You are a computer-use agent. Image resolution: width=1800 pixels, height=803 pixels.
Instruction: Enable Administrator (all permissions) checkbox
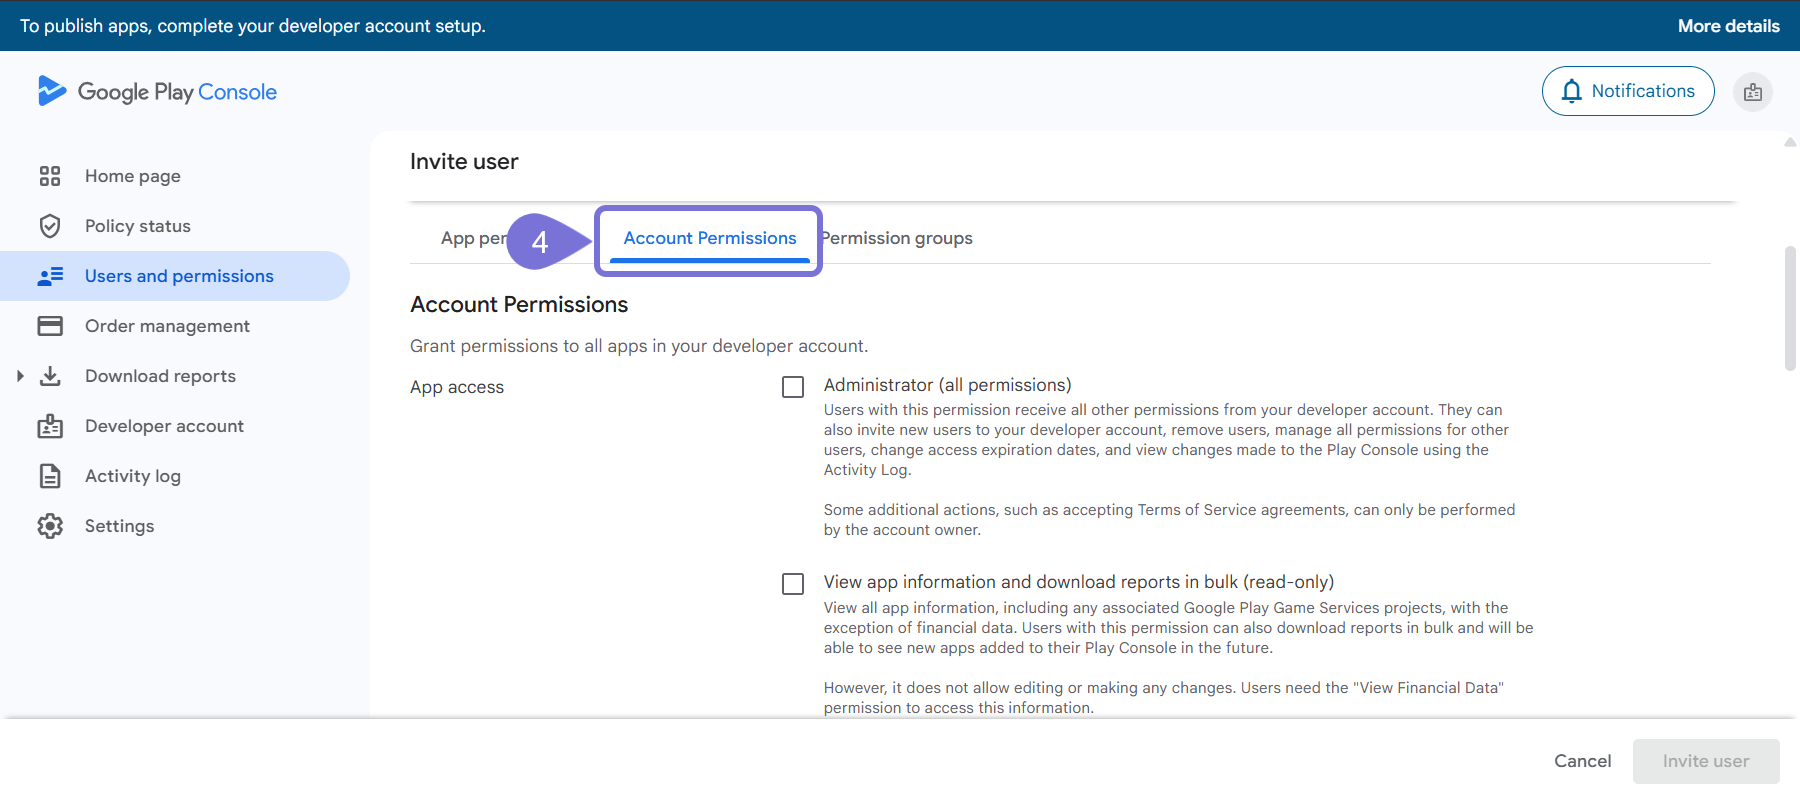[x=793, y=387]
